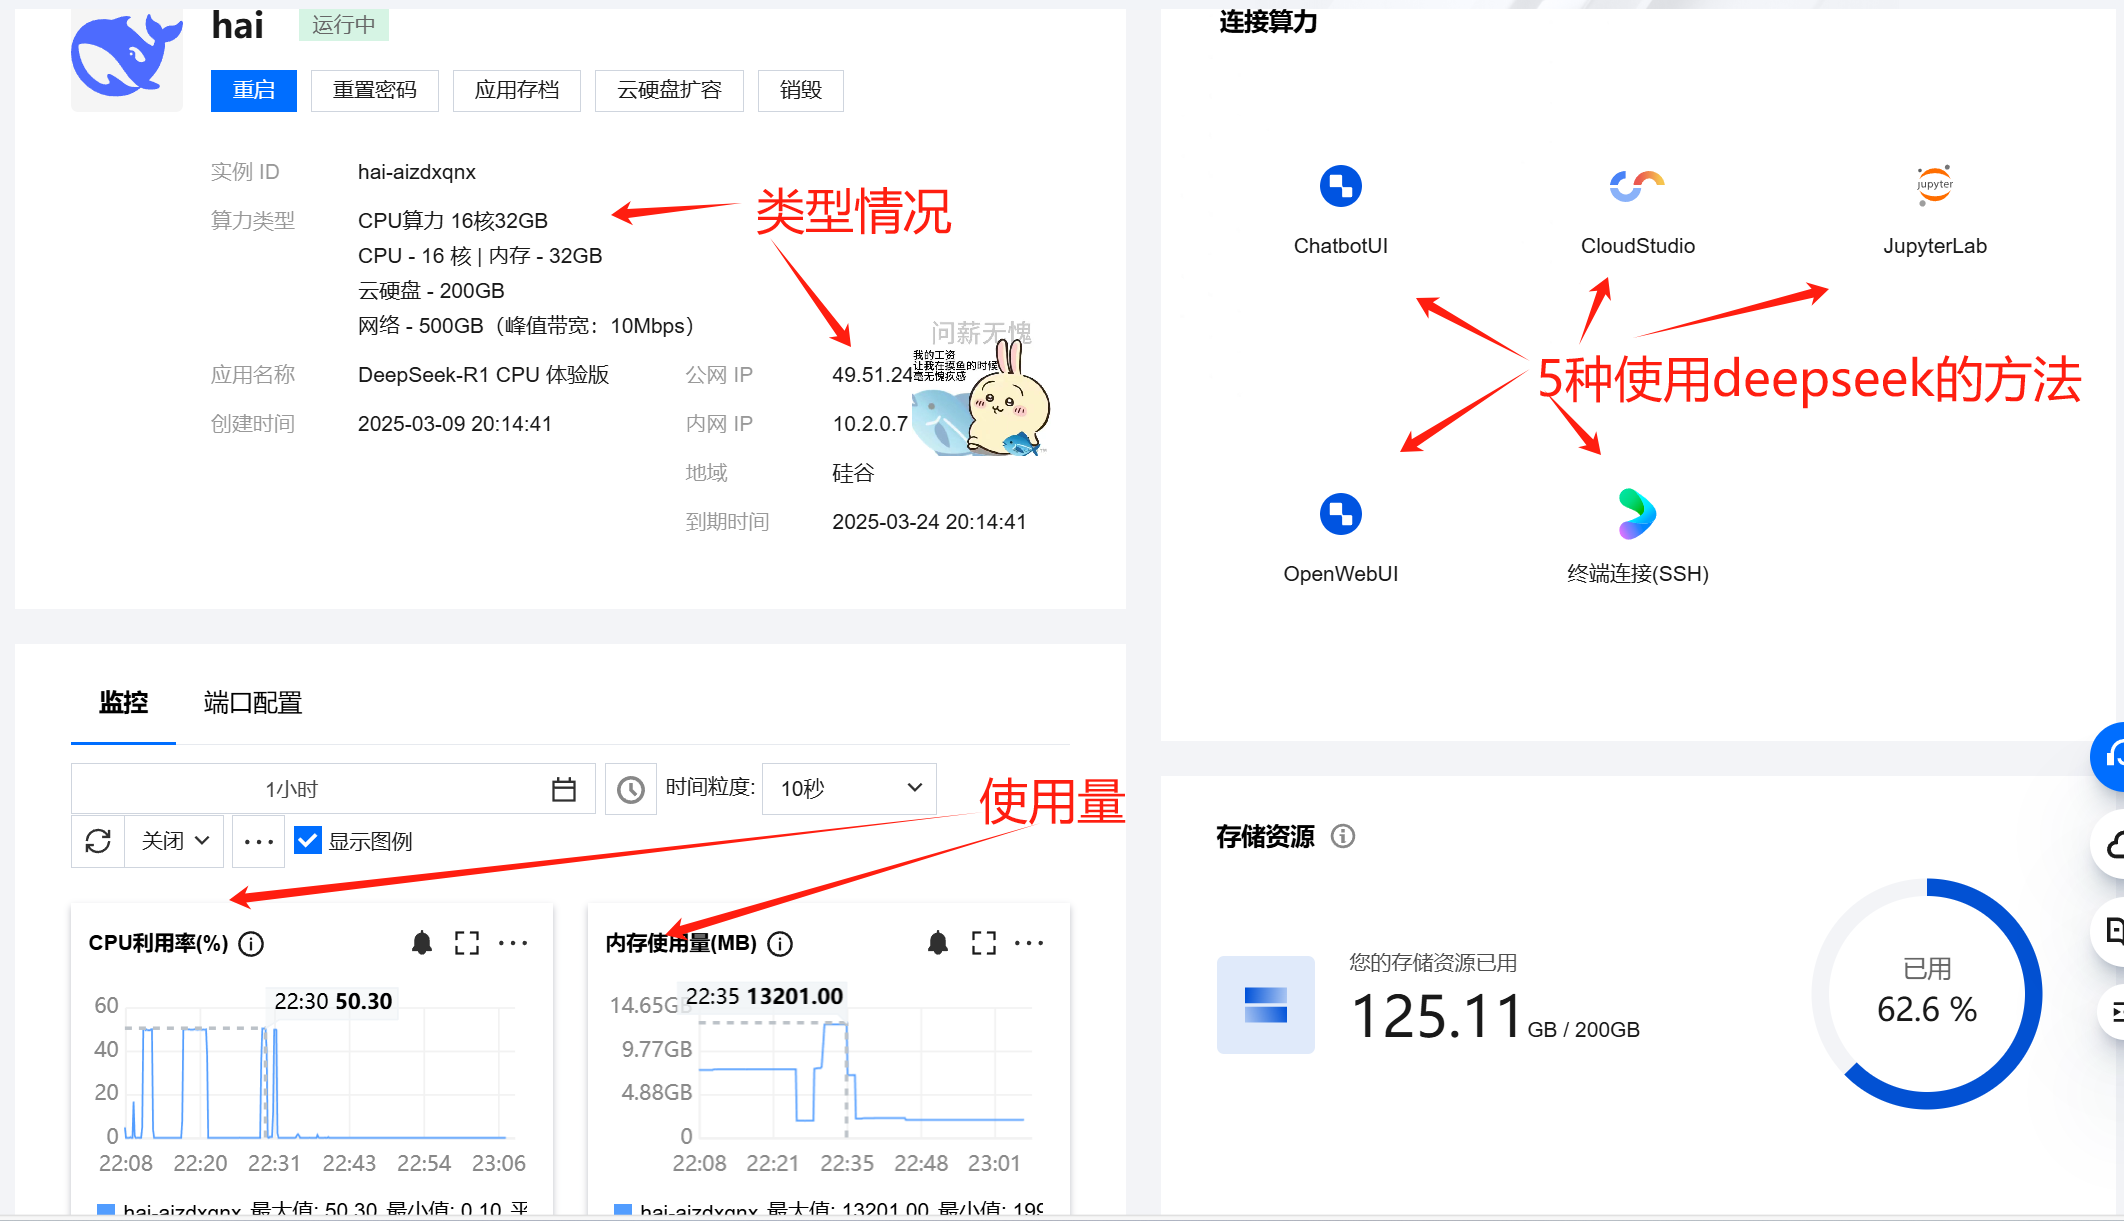Set alarm bell on 内存使用量 chart
Viewport: 2124px width, 1221px height.
click(938, 943)
